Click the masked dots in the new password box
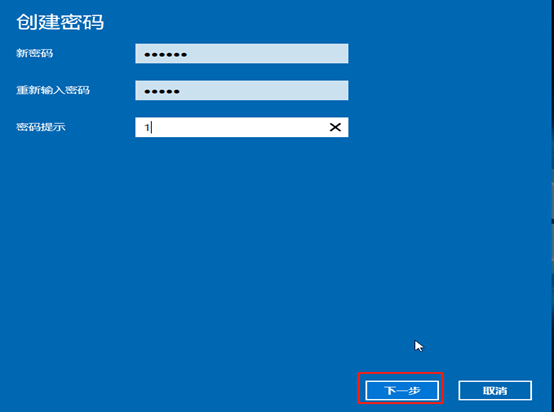554x412 pixels. click(x=165, y=54)
